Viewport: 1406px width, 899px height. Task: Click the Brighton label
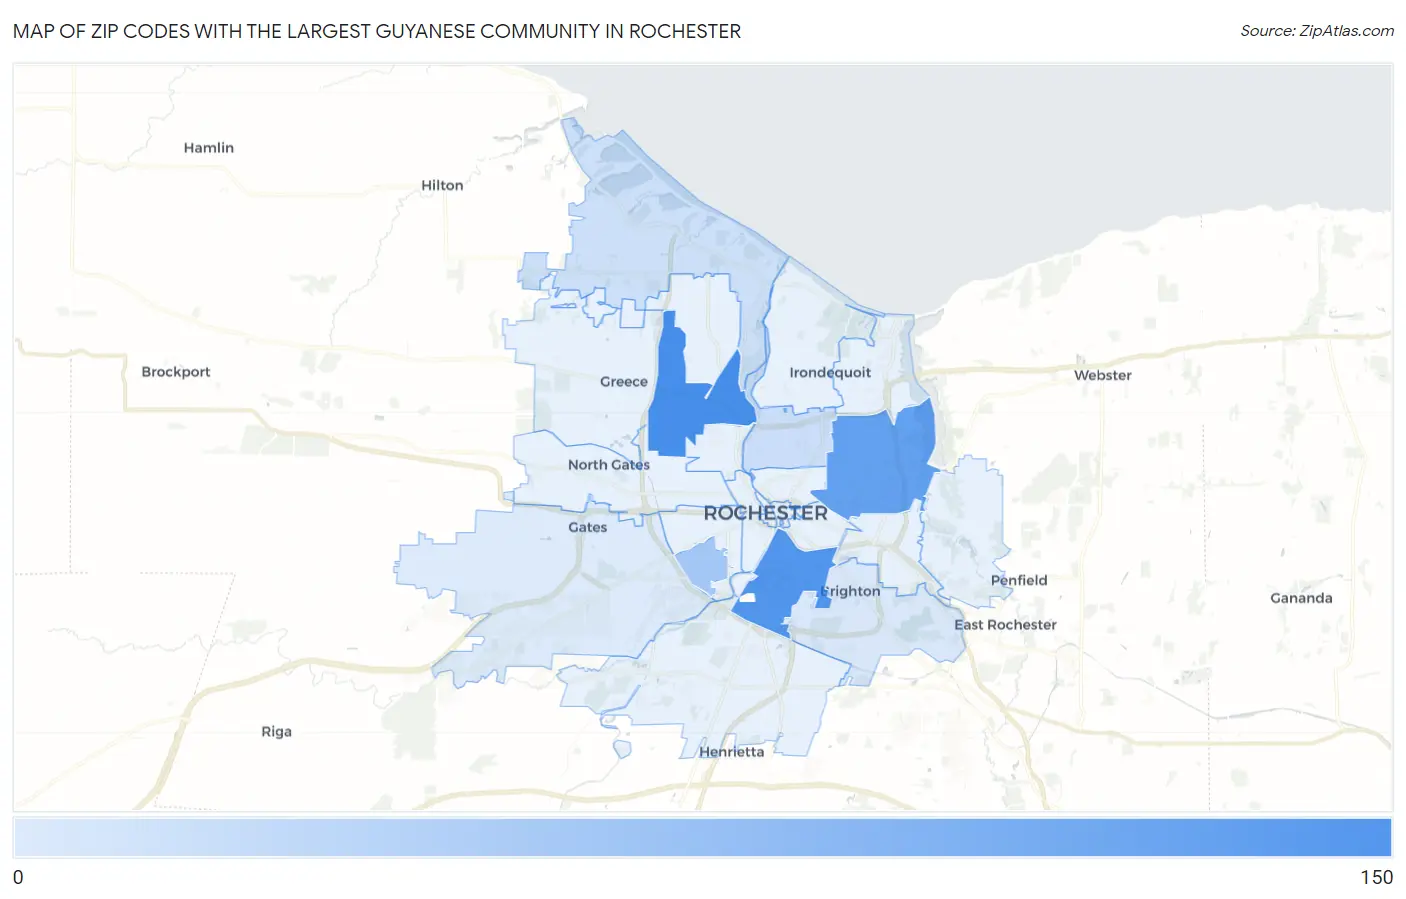pyautogui.click(x=851, y=591)
